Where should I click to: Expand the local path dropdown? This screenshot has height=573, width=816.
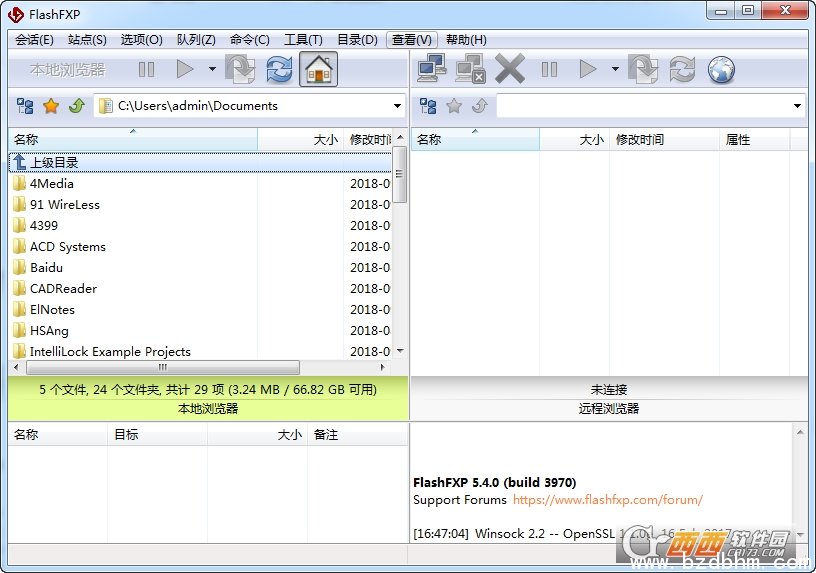(x=397, y=106)
